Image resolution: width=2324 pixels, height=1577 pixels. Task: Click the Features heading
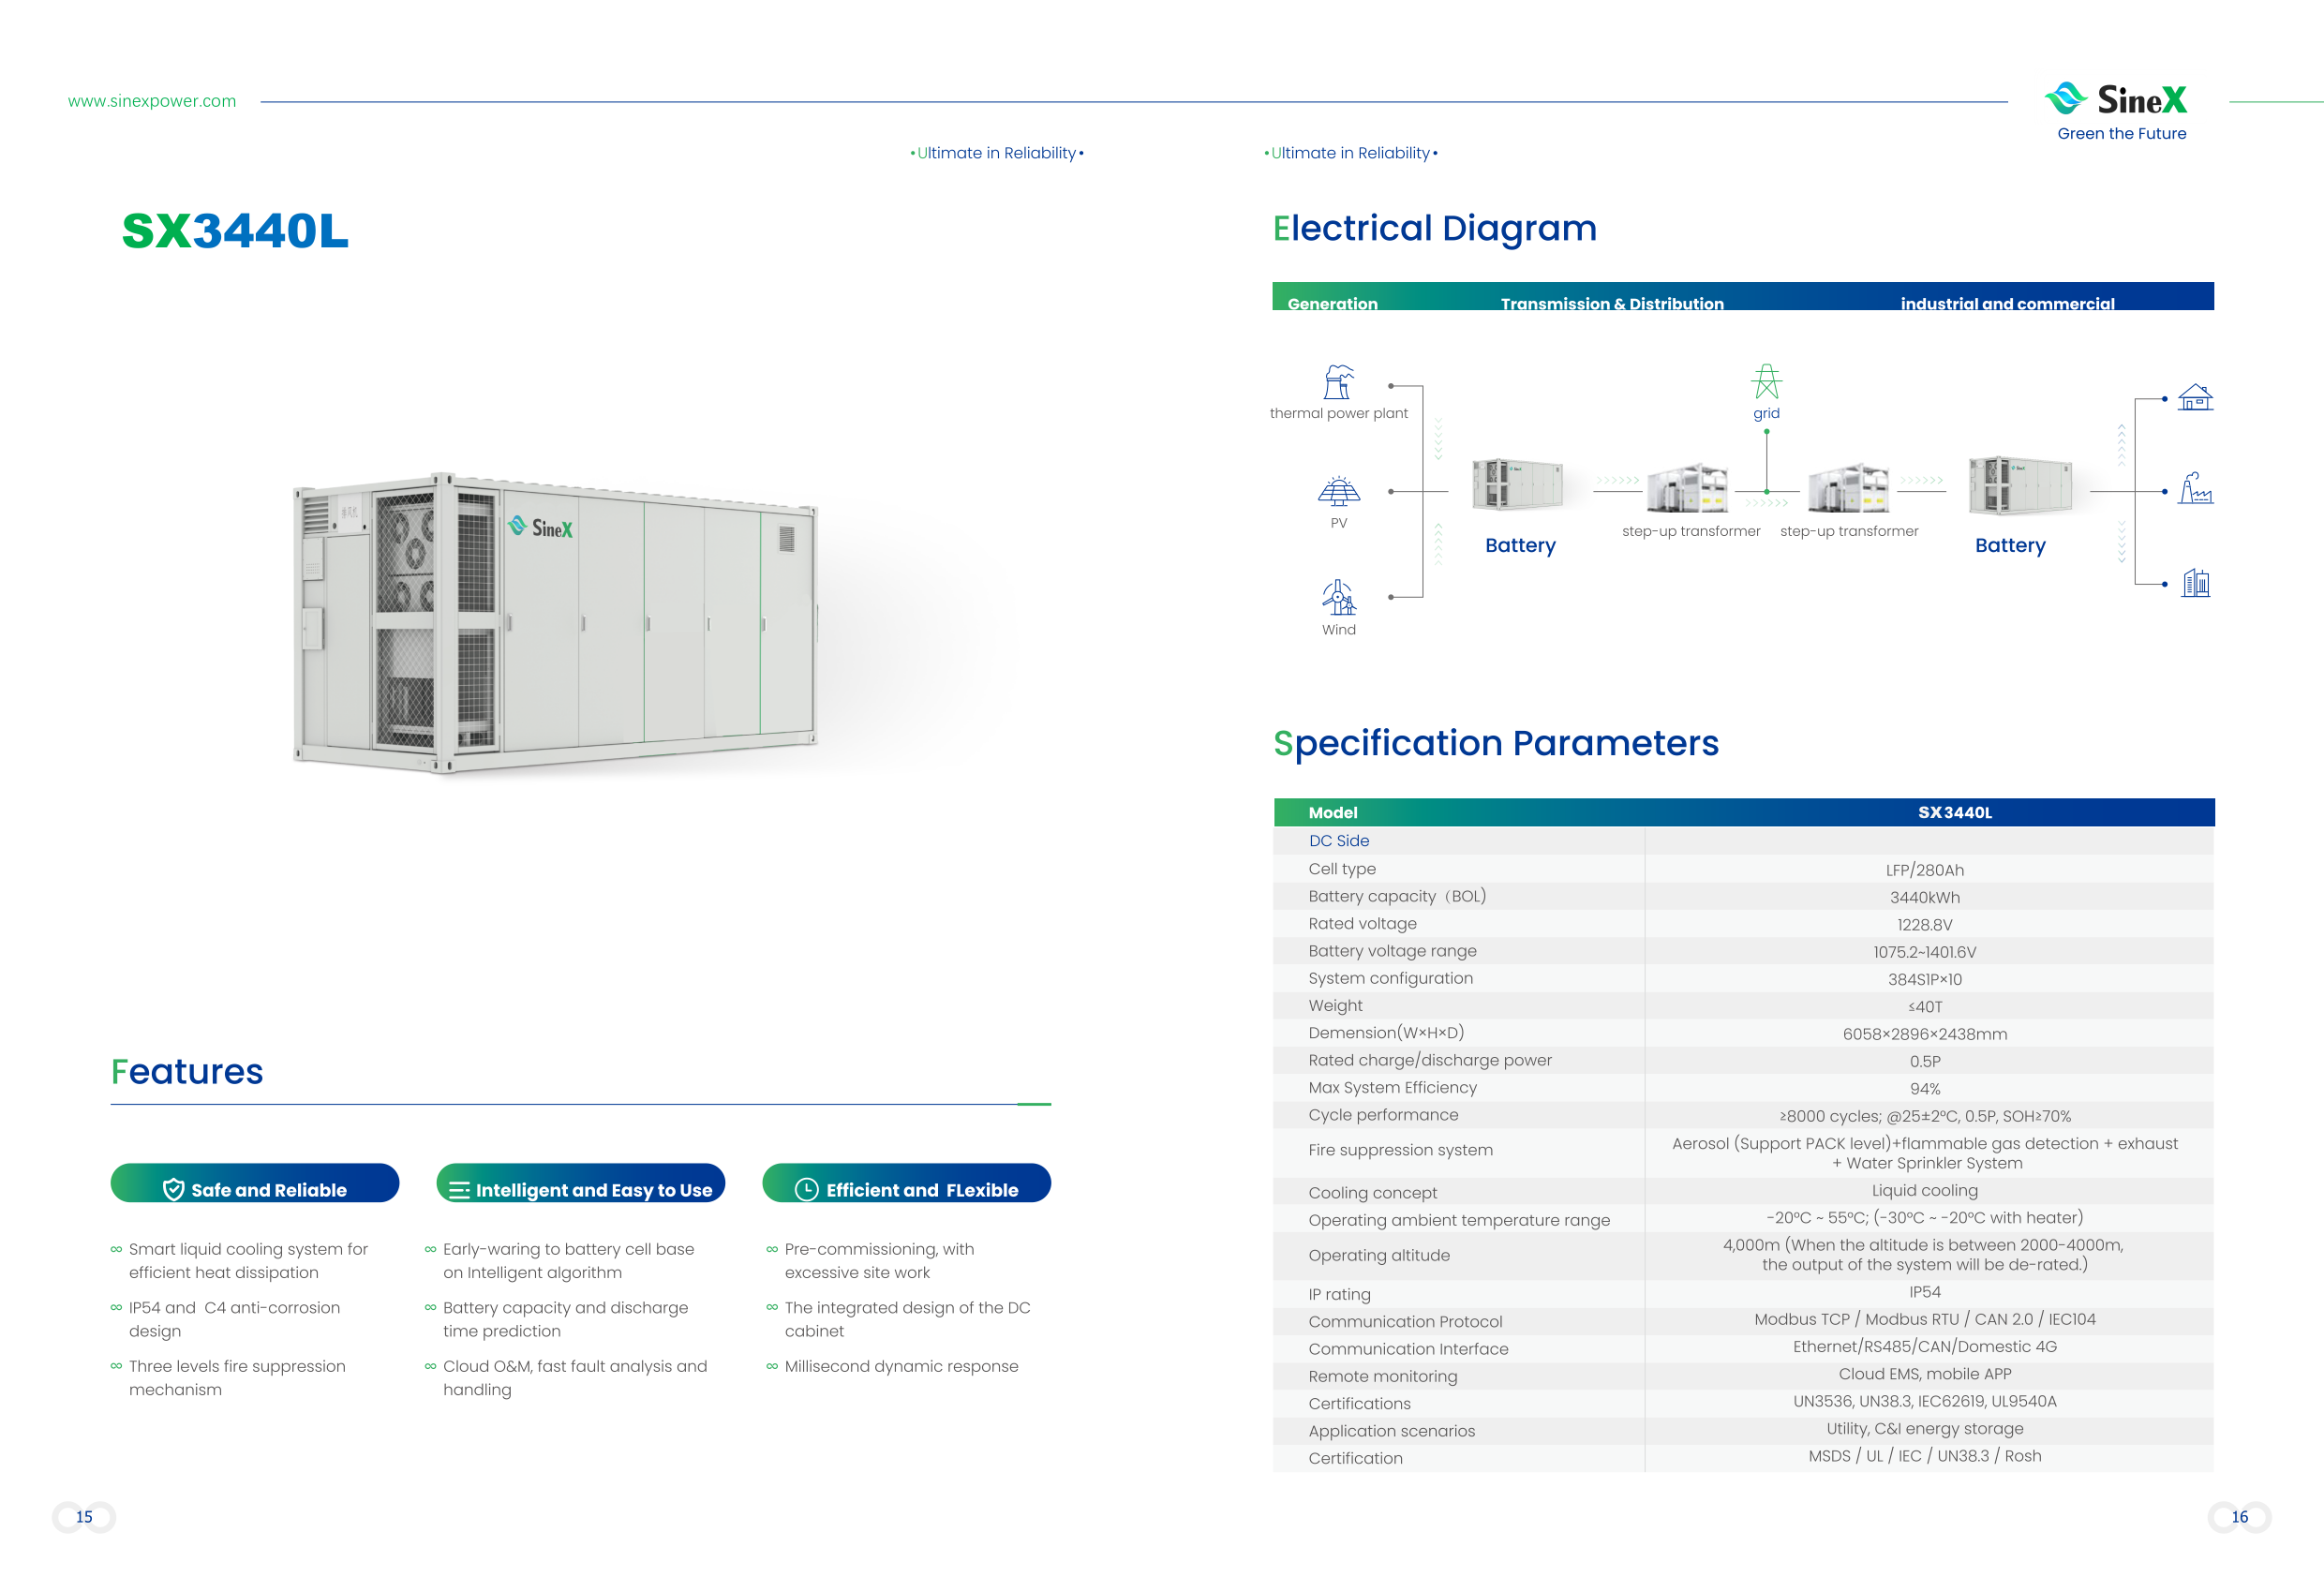point(187,1072)
